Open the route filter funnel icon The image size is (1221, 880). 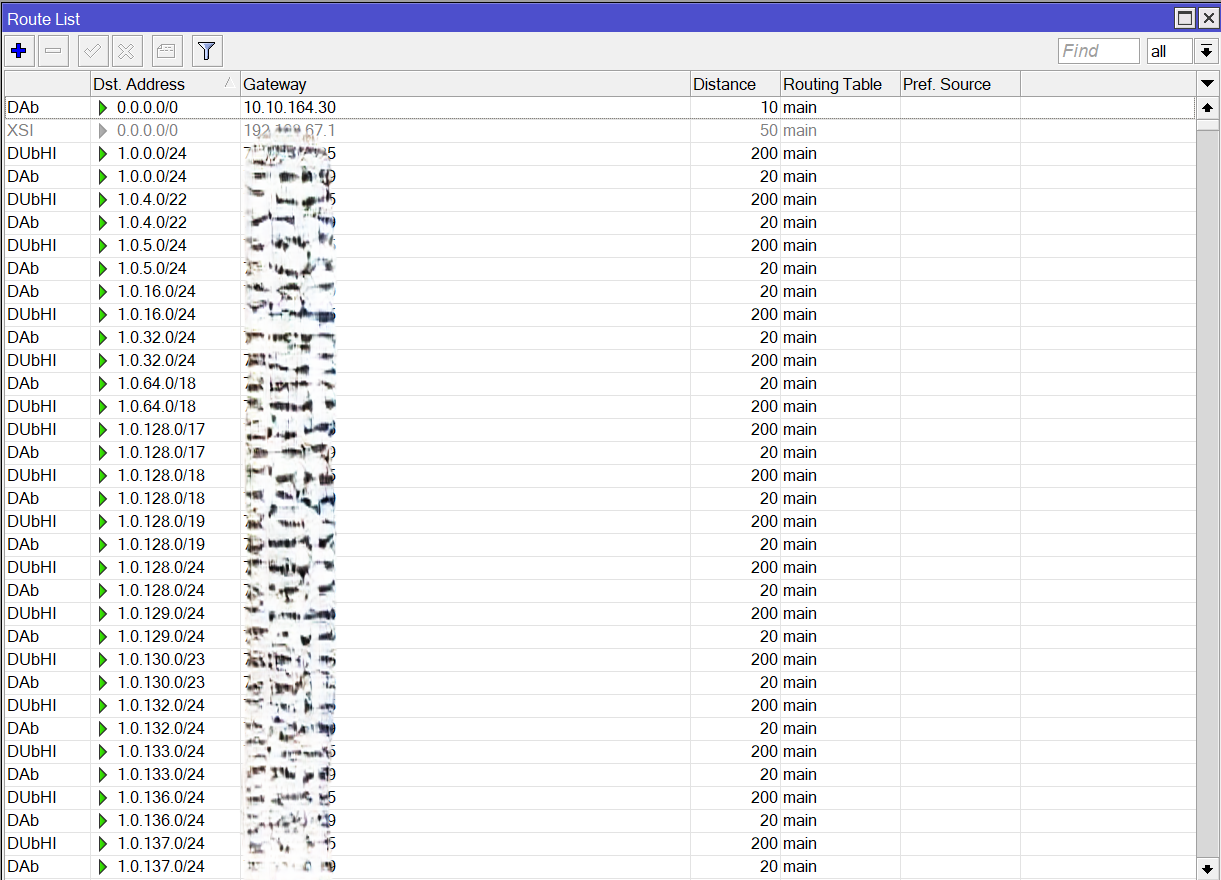(x=206, y=50)
